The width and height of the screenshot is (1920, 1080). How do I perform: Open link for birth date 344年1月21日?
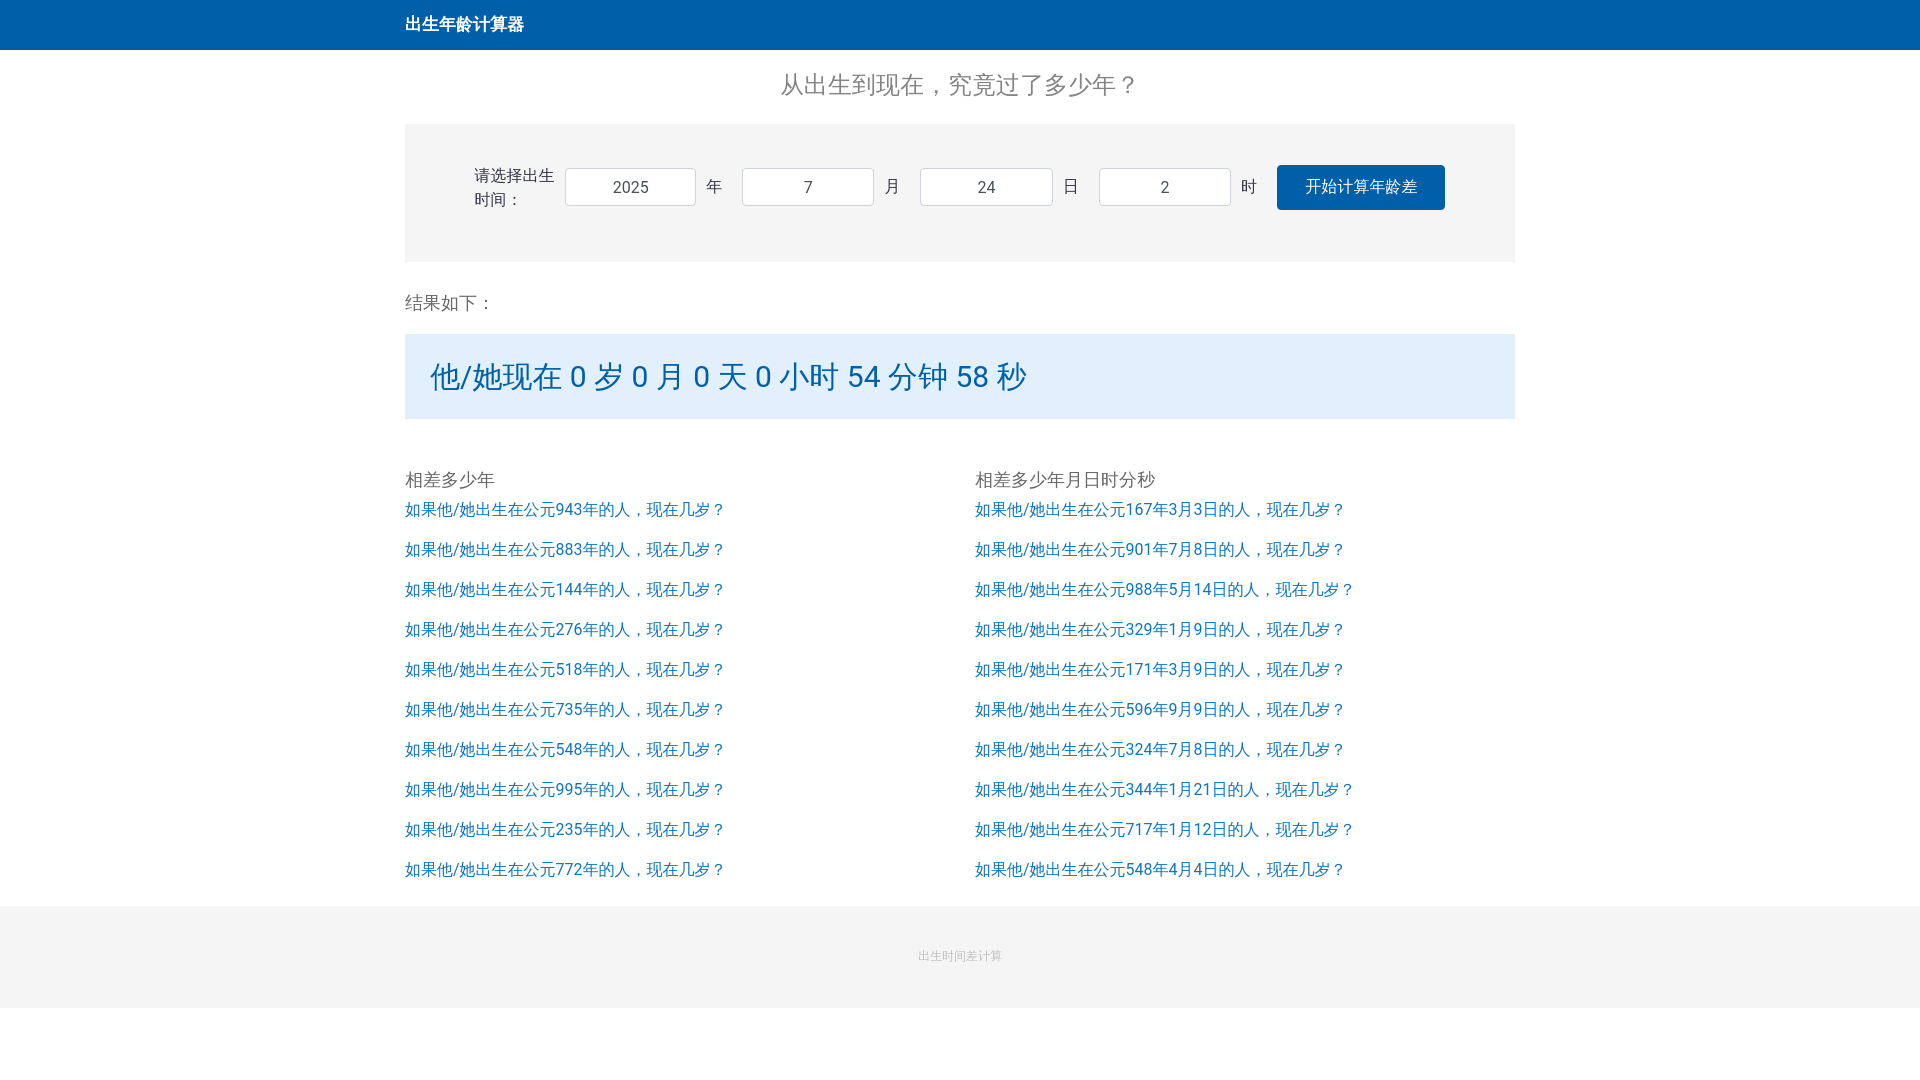point(1164,790)
